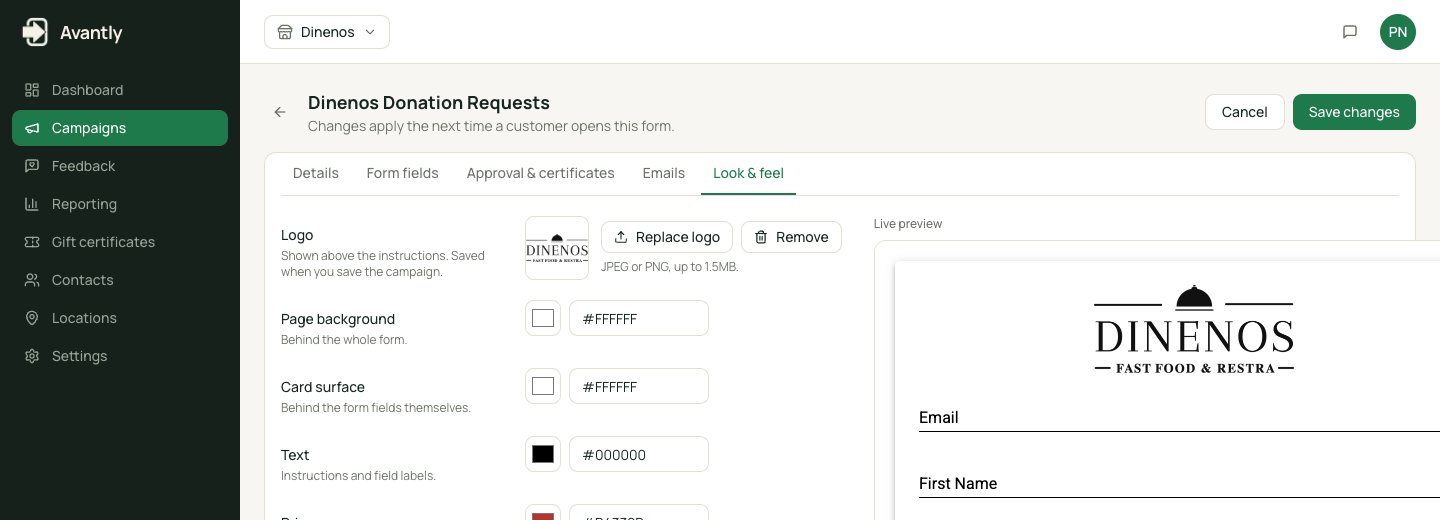
Task: Open the PN user avatar menu
Action: pos(1398,32)
